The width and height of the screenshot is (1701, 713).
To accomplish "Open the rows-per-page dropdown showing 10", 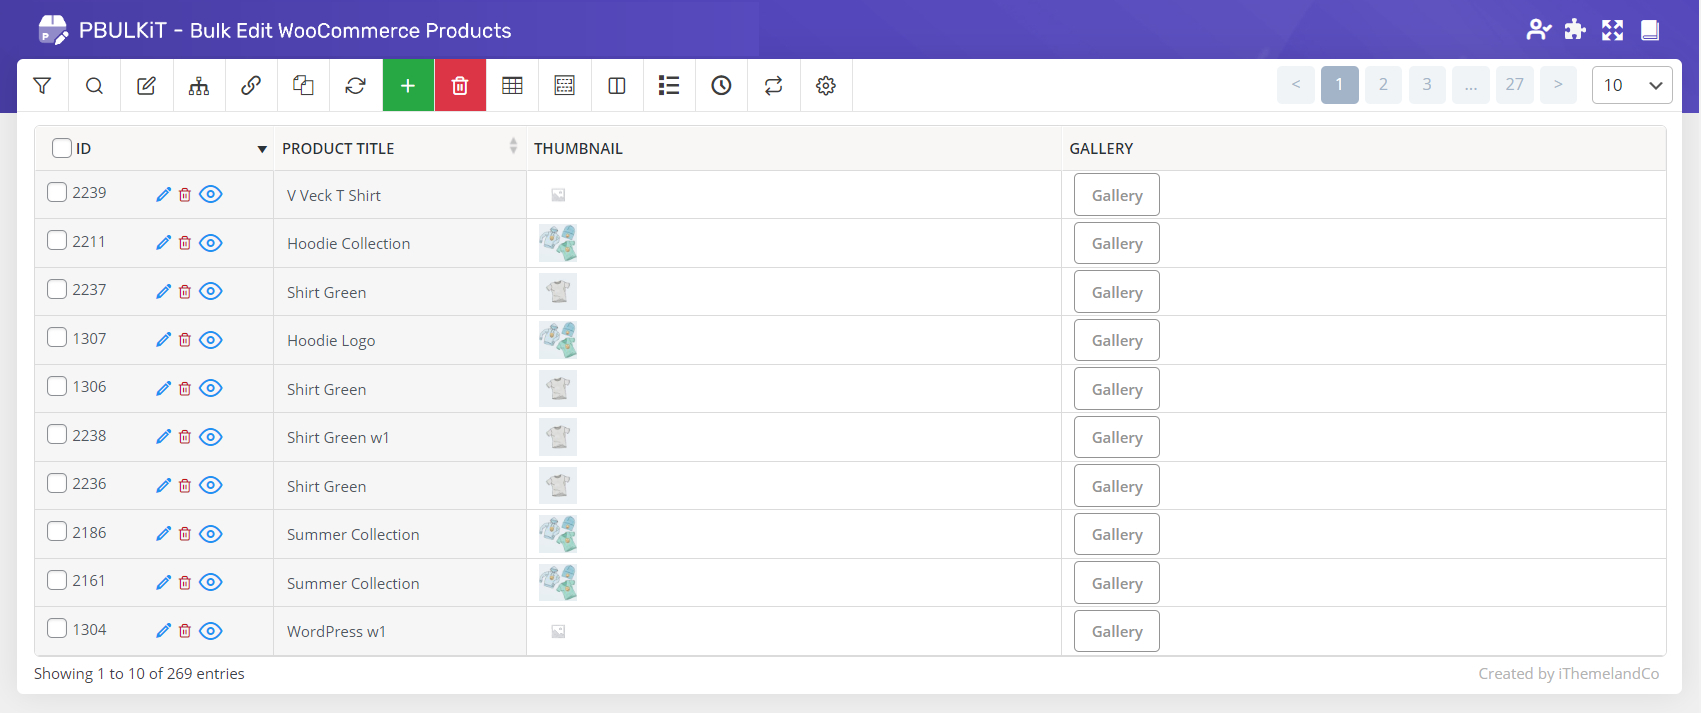I will coord(1631,85).
